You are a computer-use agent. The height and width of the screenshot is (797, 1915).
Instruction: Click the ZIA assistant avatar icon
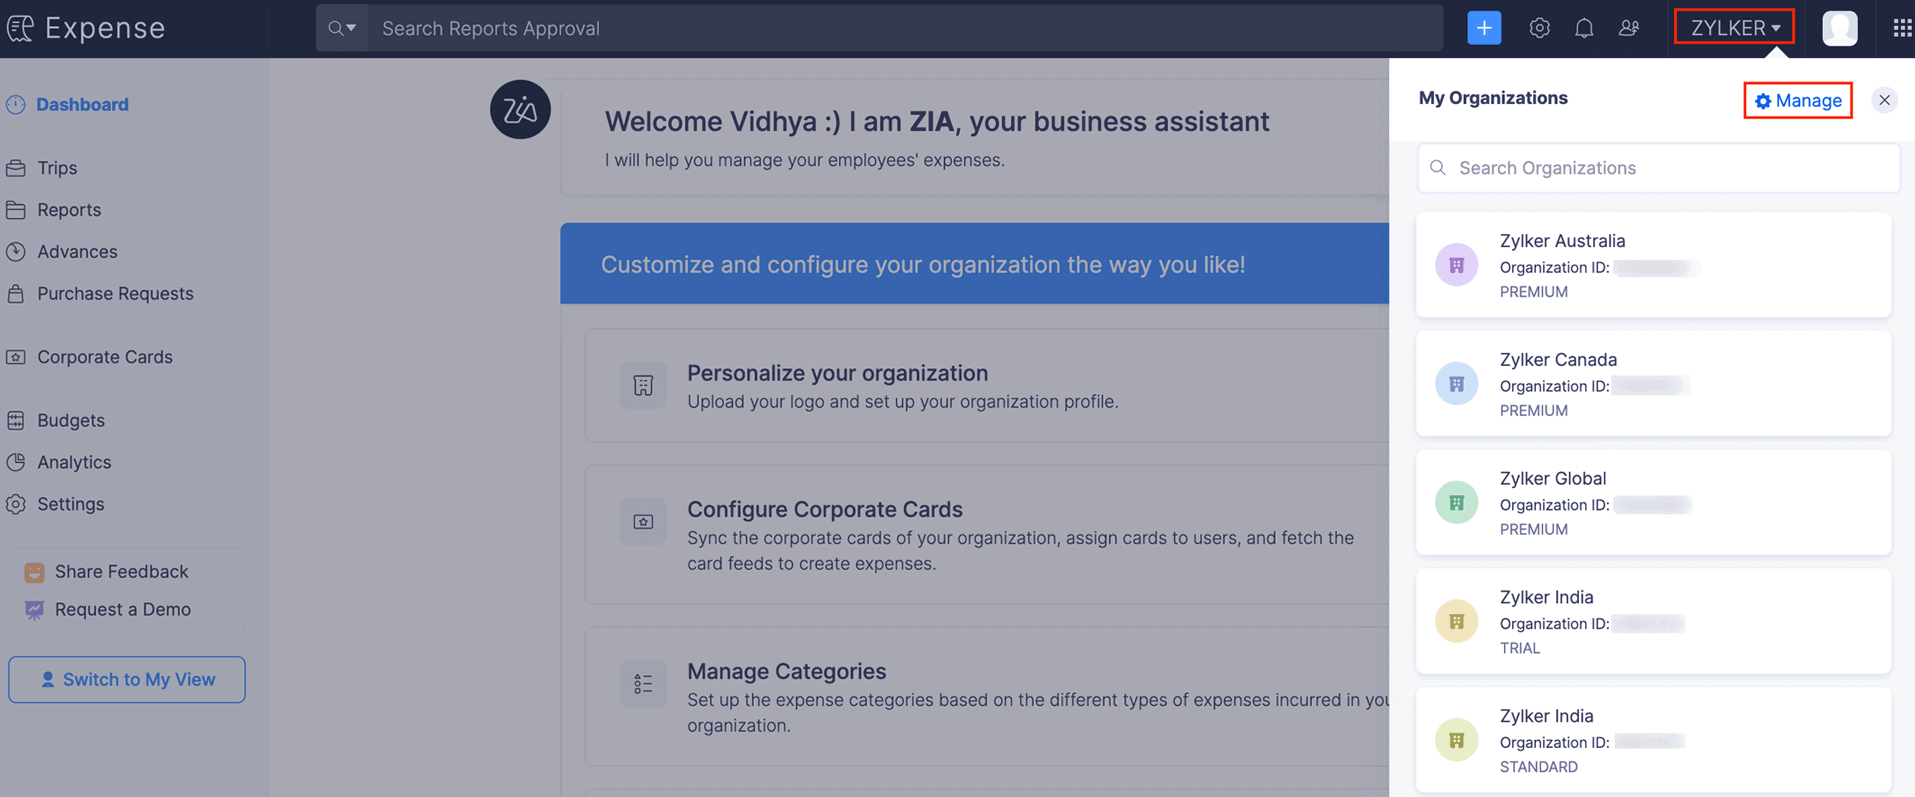coord(520,109)
